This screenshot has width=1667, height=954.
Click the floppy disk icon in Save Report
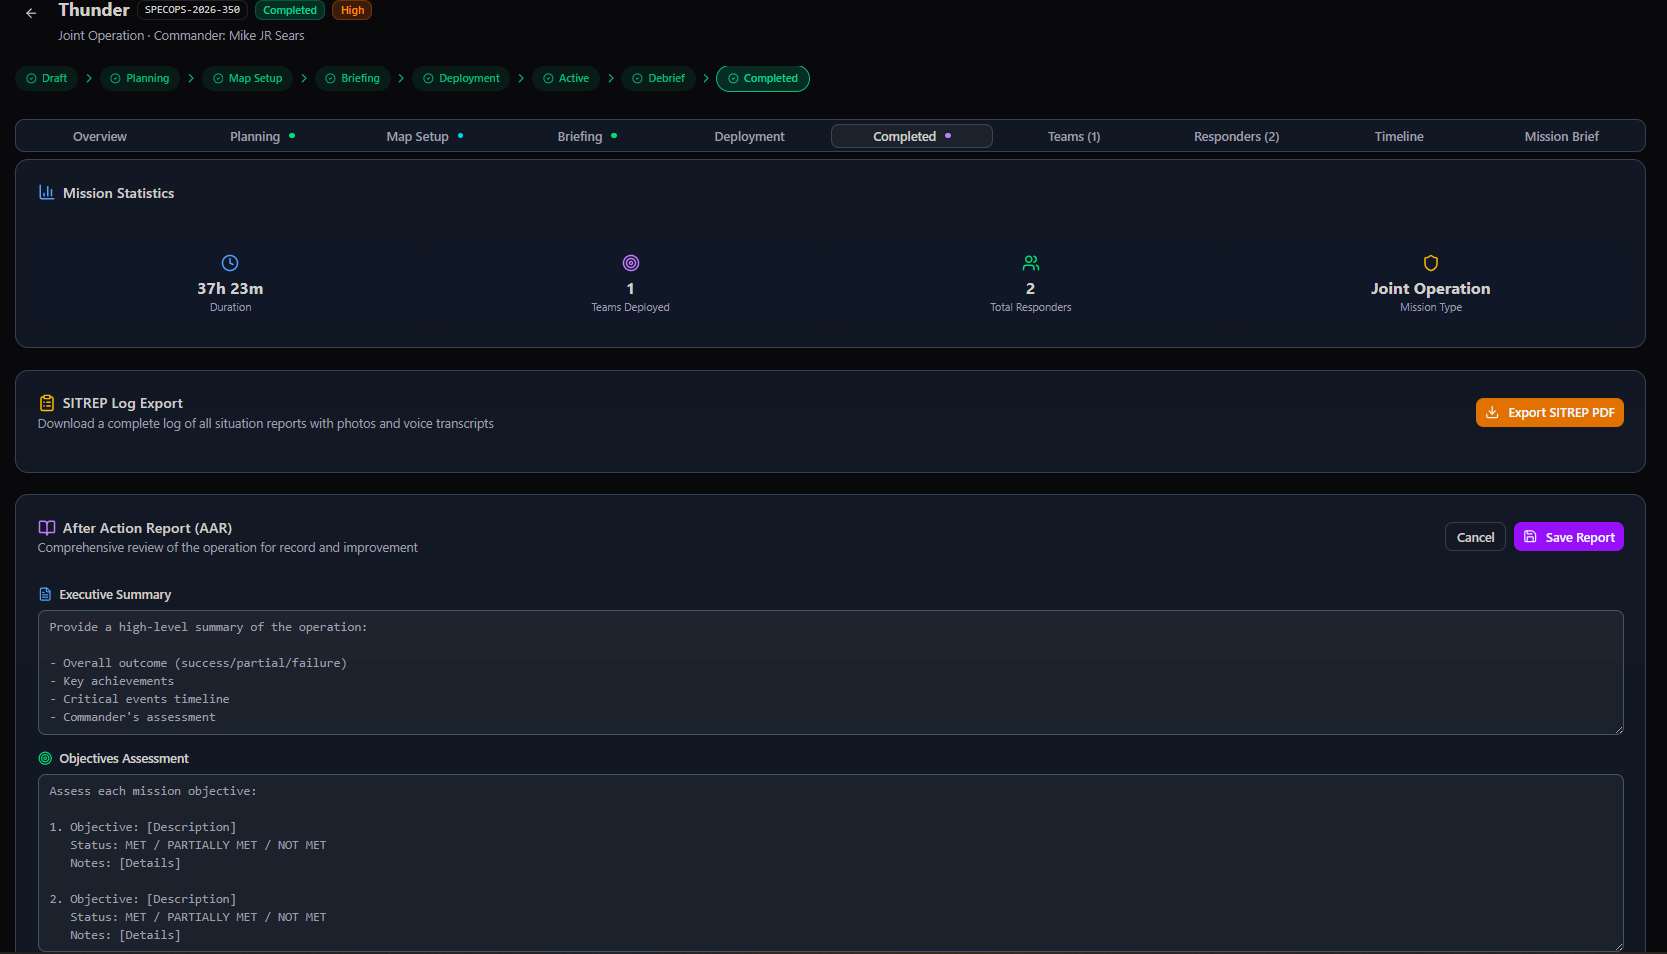point(1530,537)
